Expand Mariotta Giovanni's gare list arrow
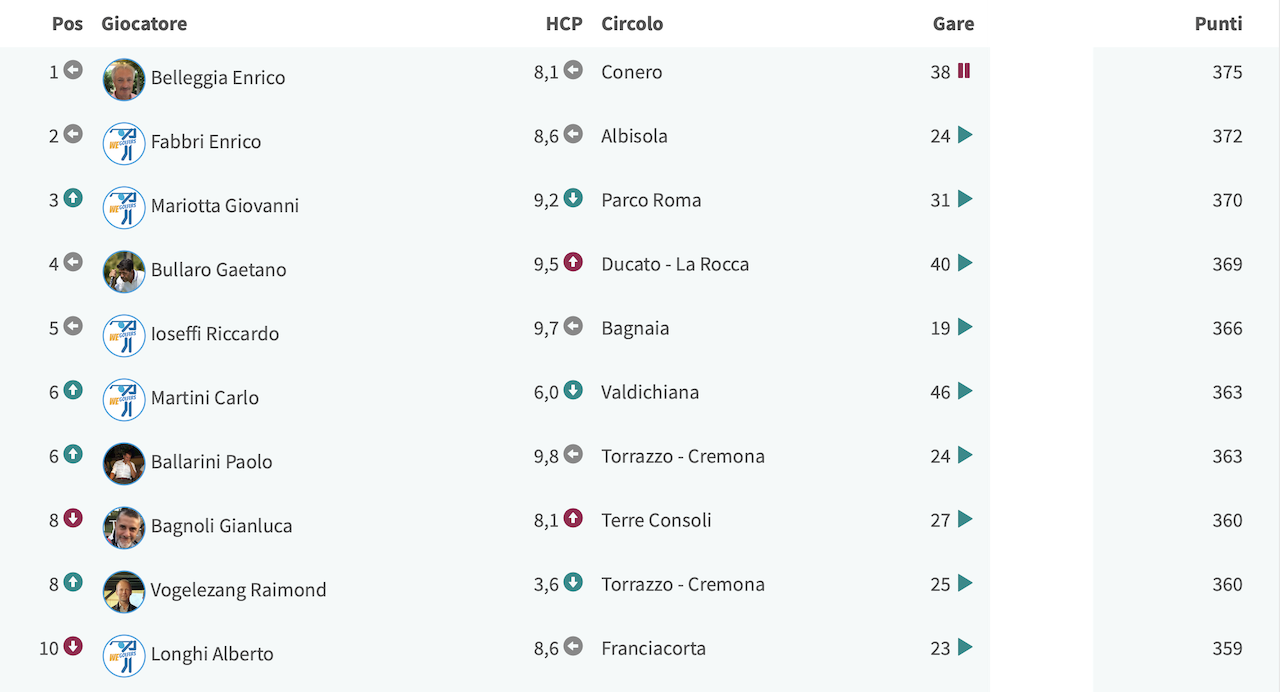Screen dimensions: 1280x692 pos(965,199)
